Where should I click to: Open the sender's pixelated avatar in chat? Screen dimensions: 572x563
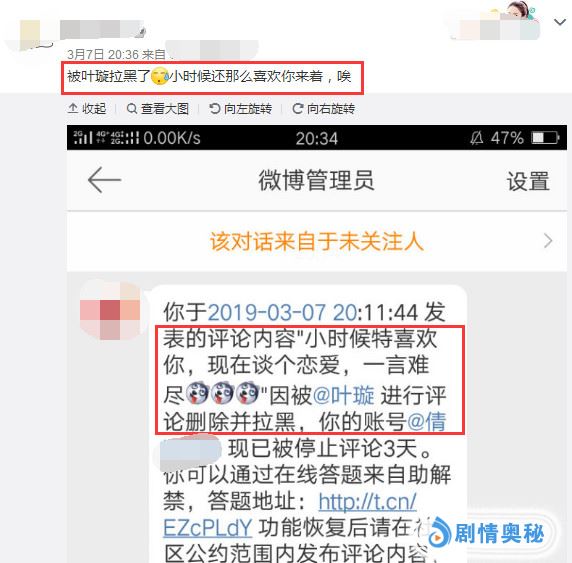point(110,311)
